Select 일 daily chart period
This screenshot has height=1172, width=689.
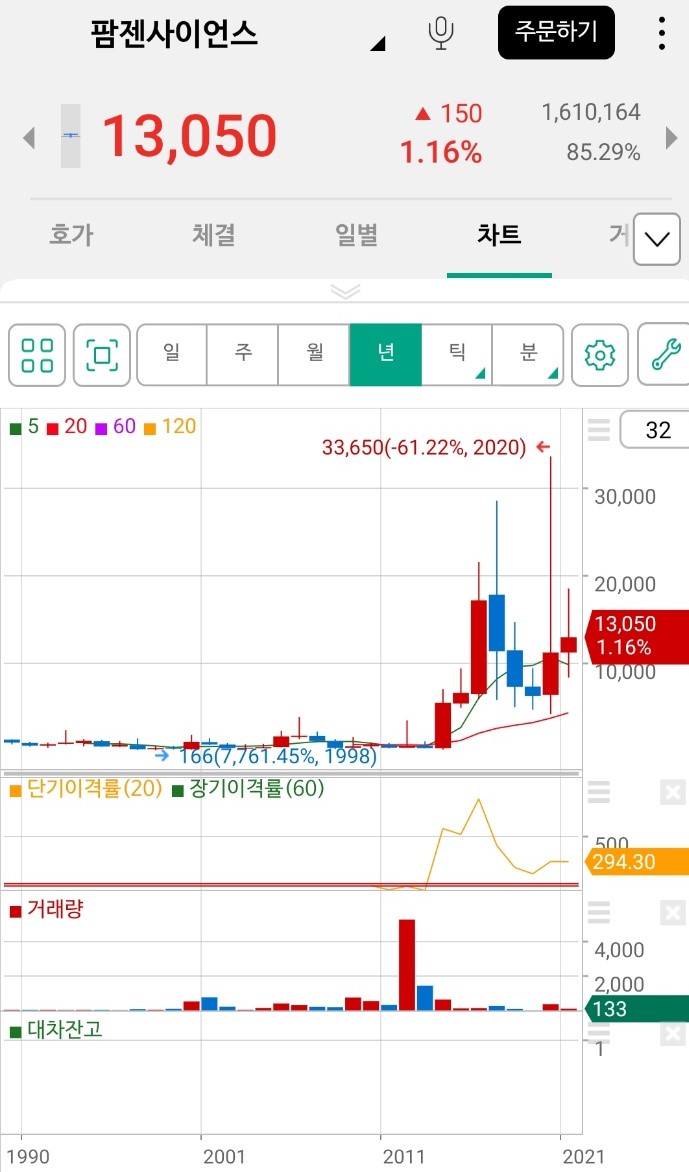172,354
